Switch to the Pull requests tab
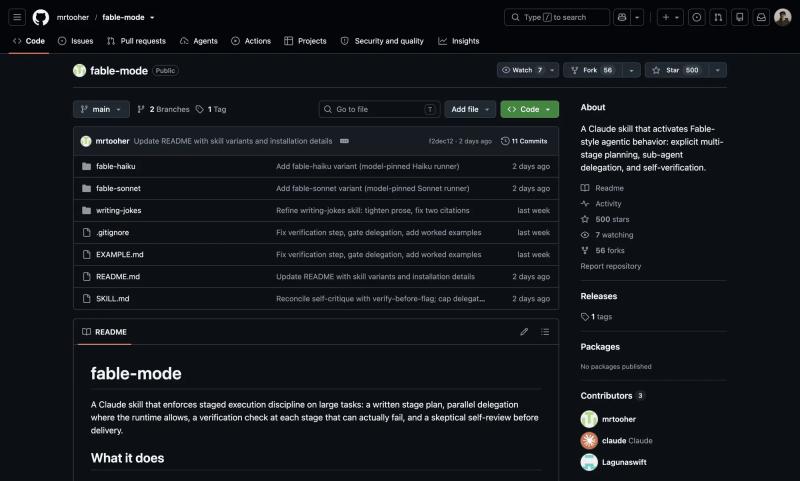The image size is (800, 481). pos(137,41)
